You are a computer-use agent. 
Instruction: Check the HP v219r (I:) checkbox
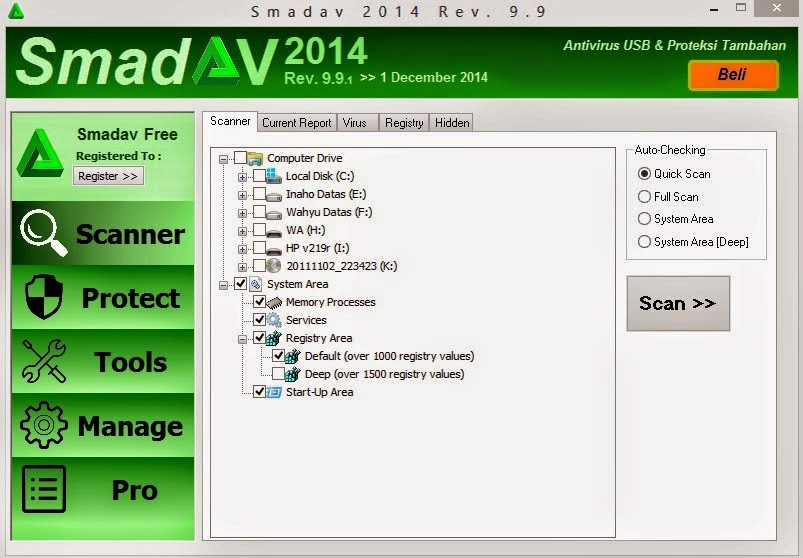click(x=259, y=248)
